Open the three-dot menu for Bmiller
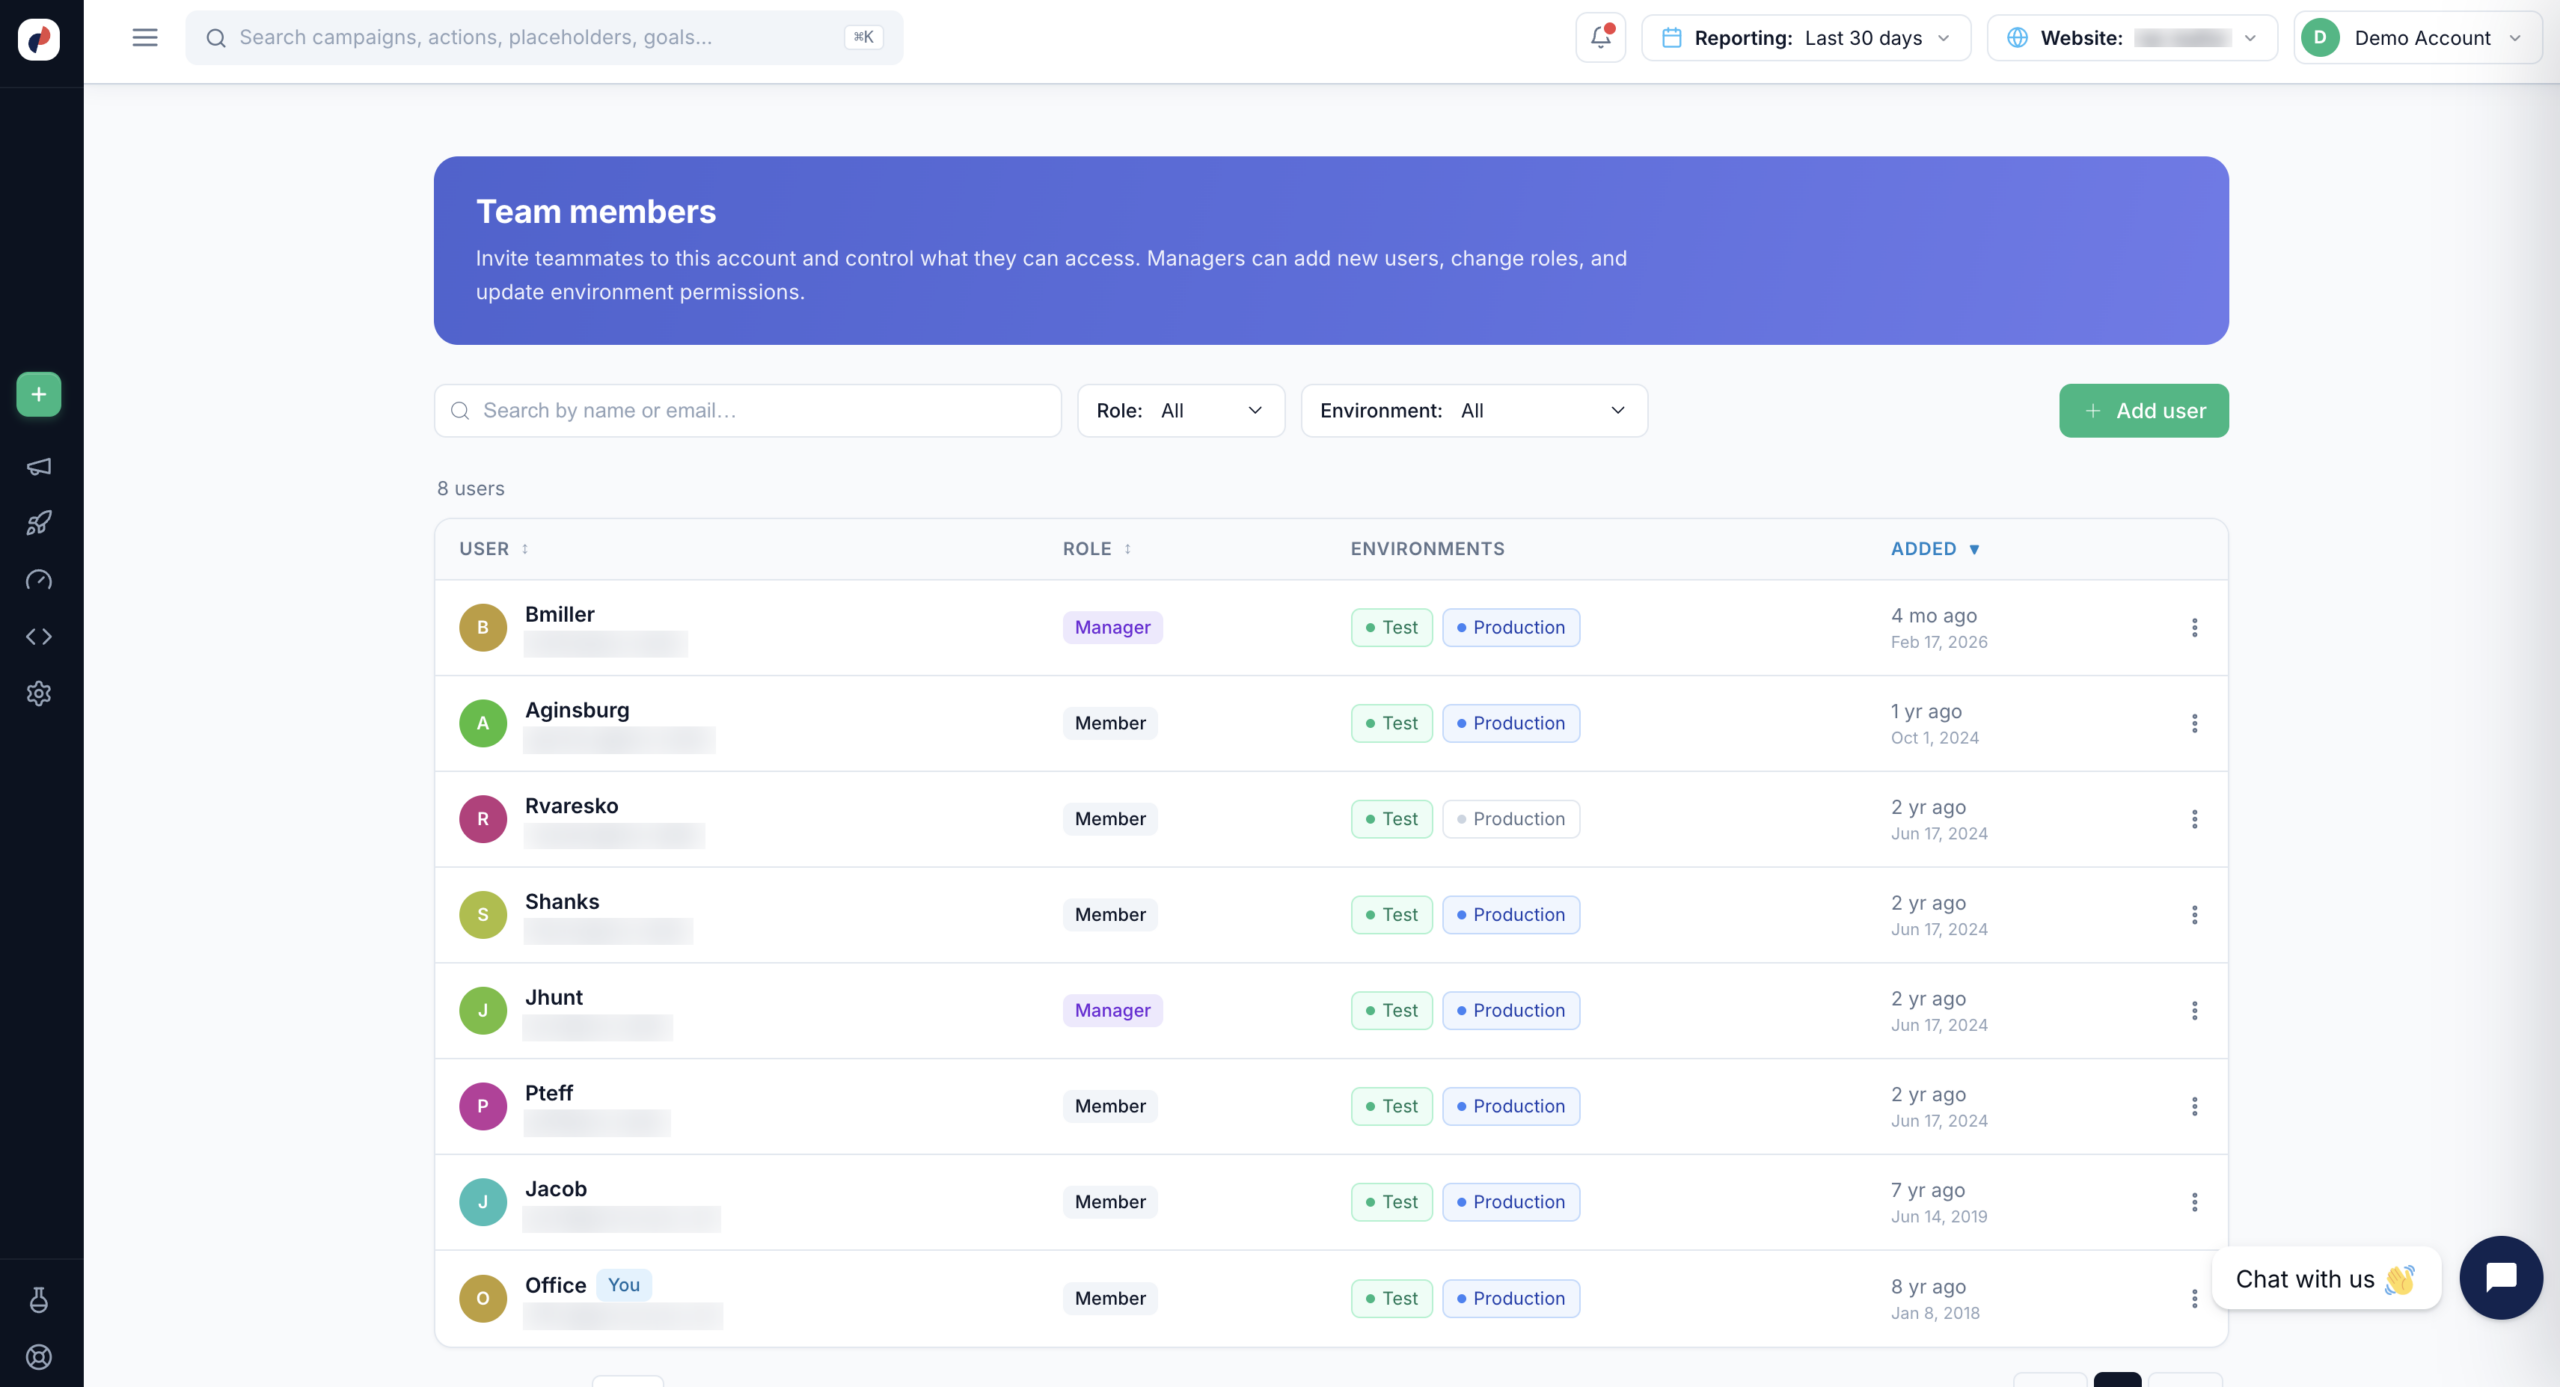Screen dimensions: 2560x1387 pos(2194,628)
